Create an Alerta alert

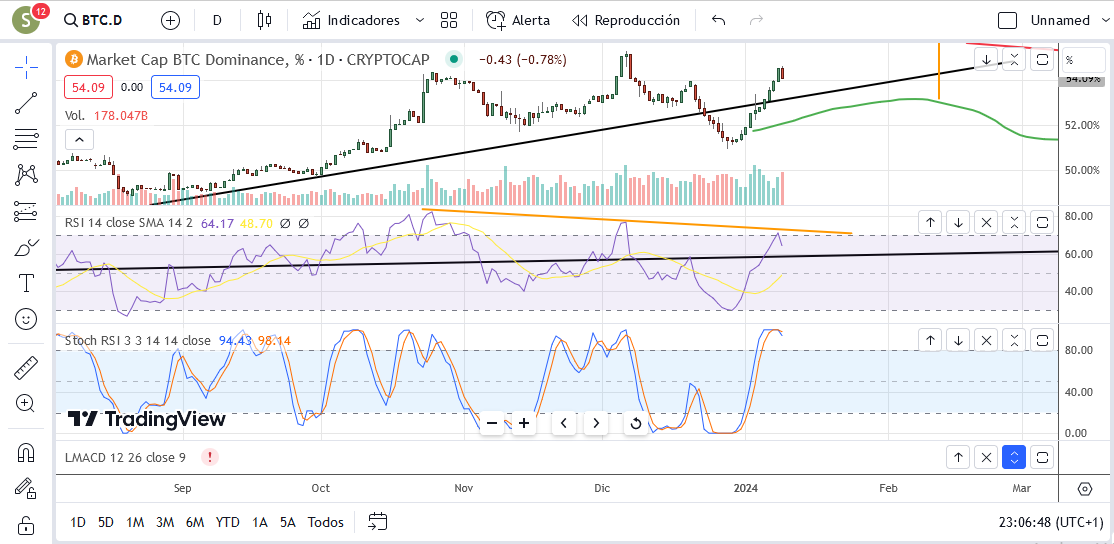tap(518, 21)
